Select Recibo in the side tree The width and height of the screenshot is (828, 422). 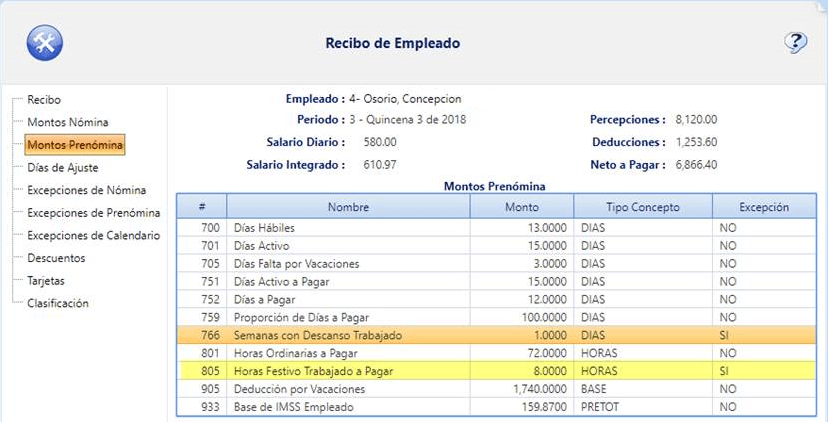click(44, 100)
